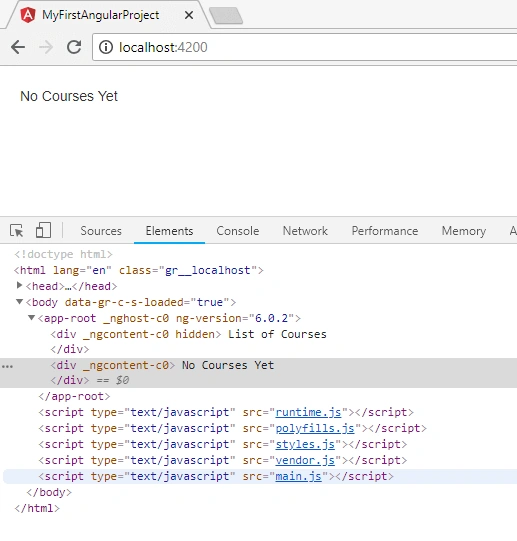Open the styles.js script link
This screenshot has height=541, width=517.
tap(305, 444)
